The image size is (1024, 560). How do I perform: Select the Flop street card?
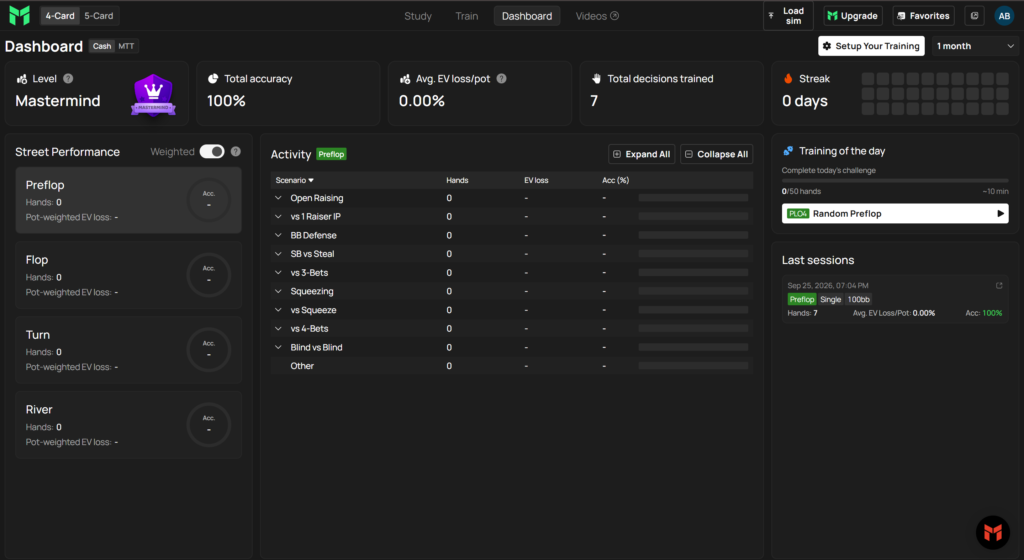click(x=129, y=275)
